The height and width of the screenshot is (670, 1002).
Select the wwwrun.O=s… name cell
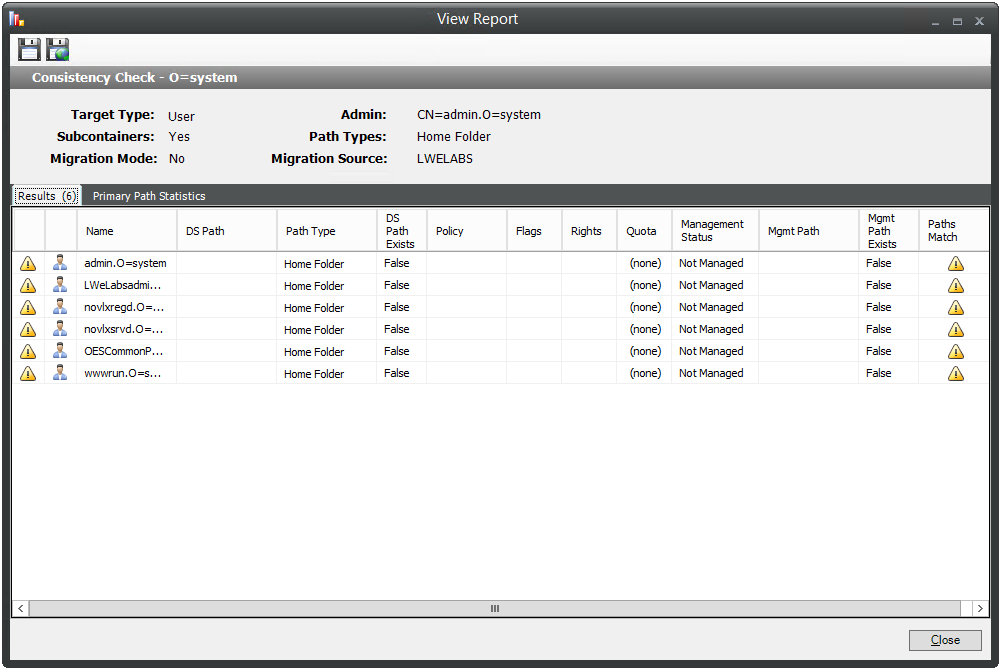127,373
